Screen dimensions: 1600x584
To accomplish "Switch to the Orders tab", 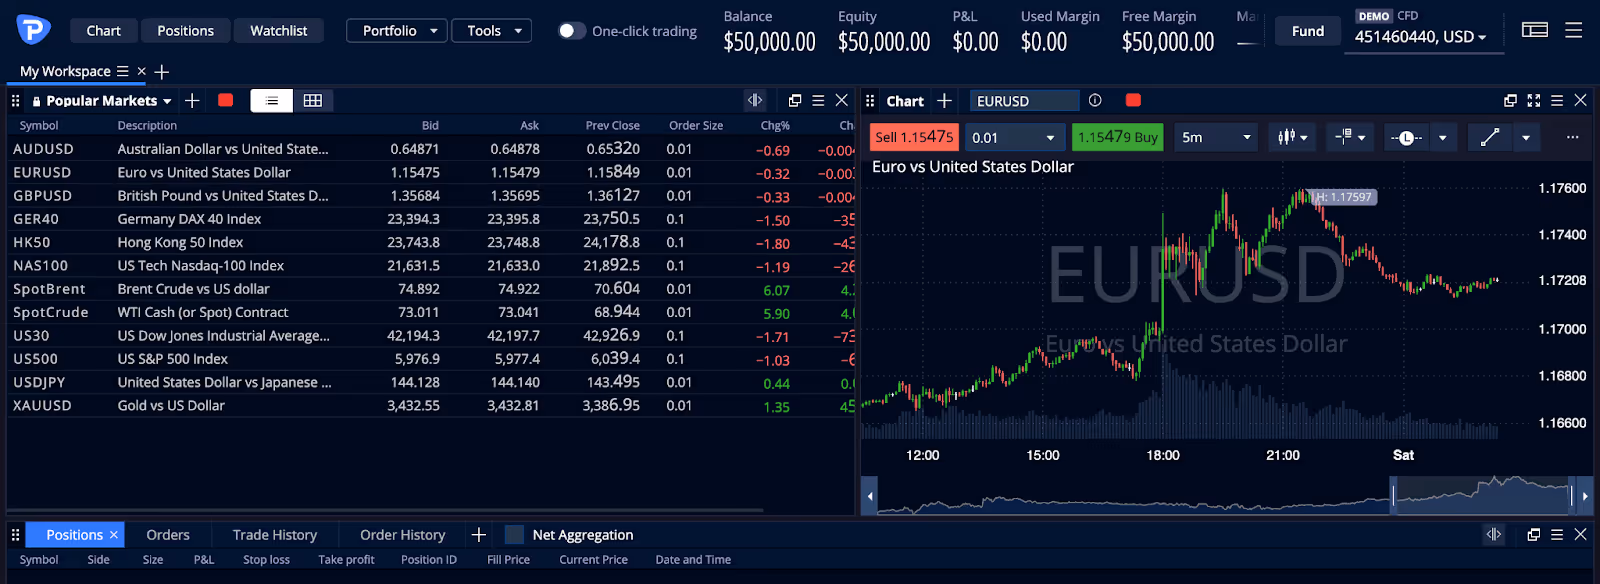I will pyautogui.click(x=168, y=535).
